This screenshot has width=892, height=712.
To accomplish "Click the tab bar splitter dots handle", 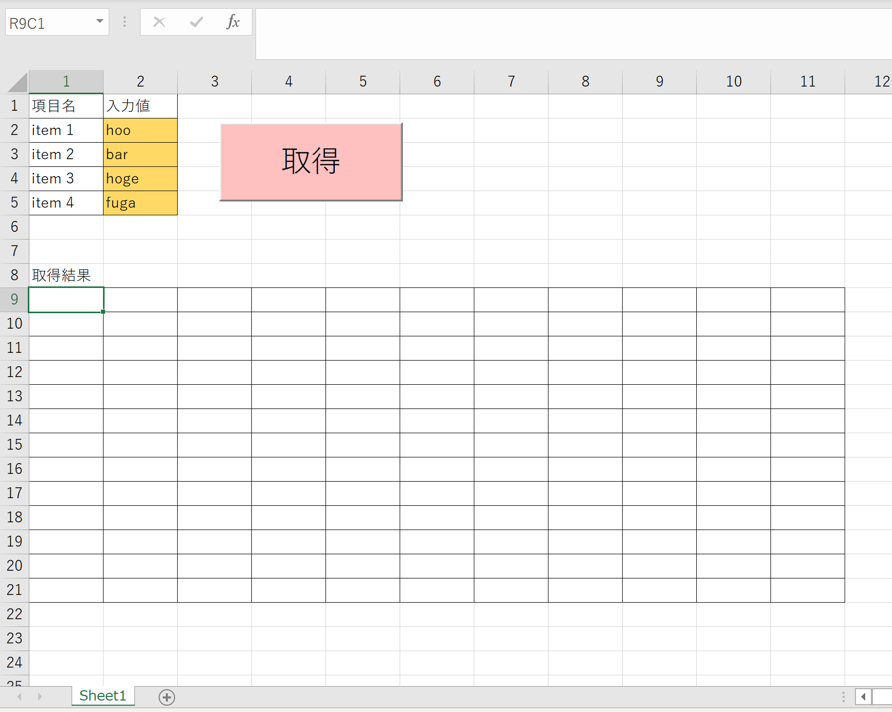I will click(843, 697).
